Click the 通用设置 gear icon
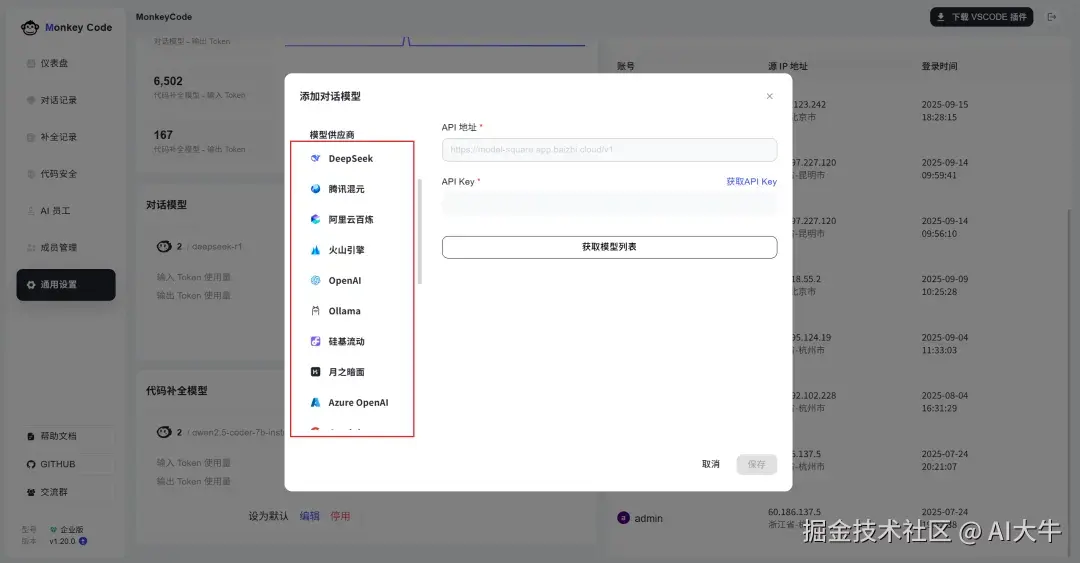The height and width of the screenshot is (563, 1080). [31, 285]
